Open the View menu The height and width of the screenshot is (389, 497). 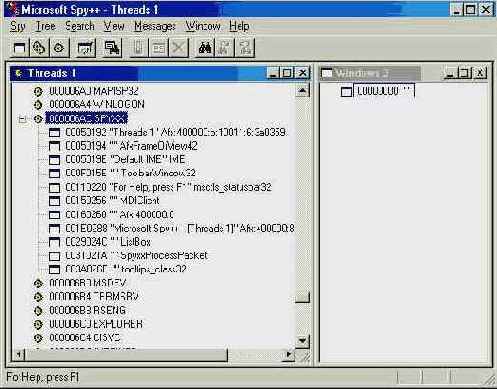pos(114,26)
